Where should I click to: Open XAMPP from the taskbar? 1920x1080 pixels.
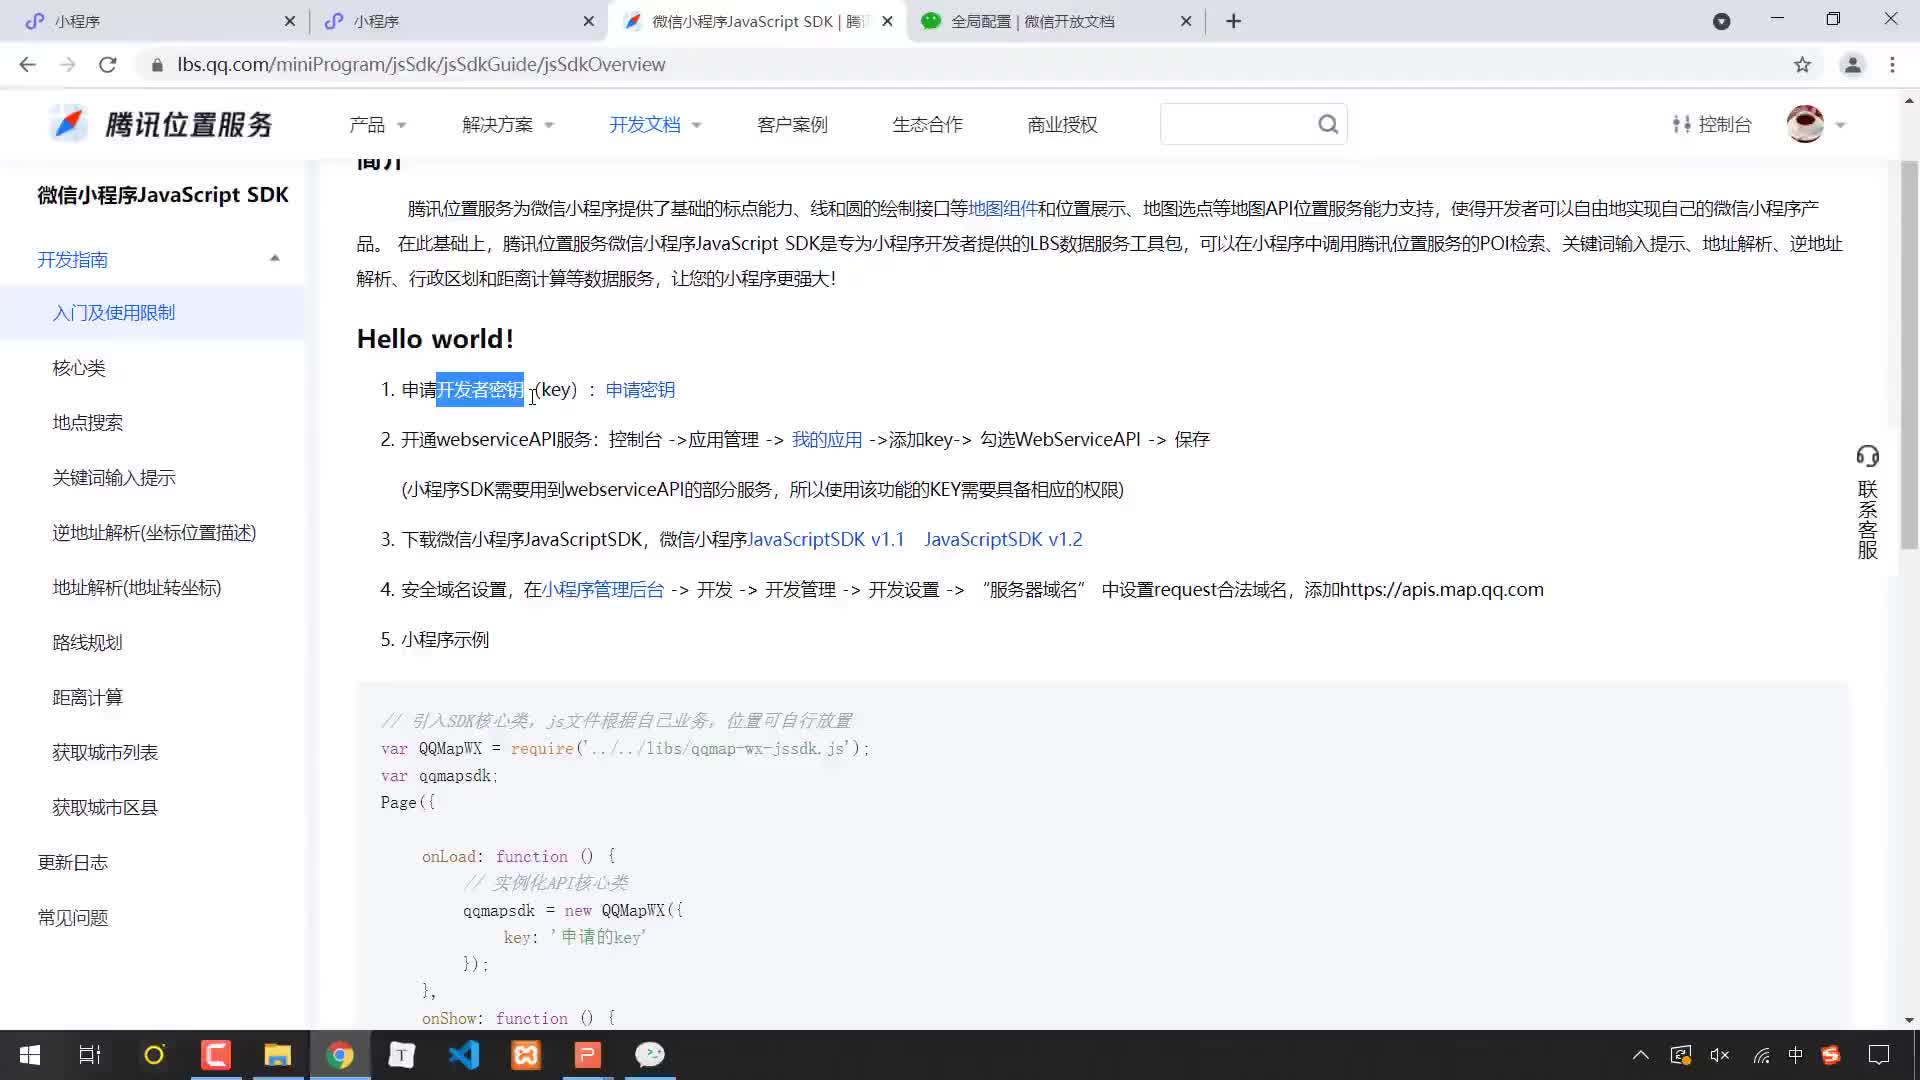click(526, 1055)
